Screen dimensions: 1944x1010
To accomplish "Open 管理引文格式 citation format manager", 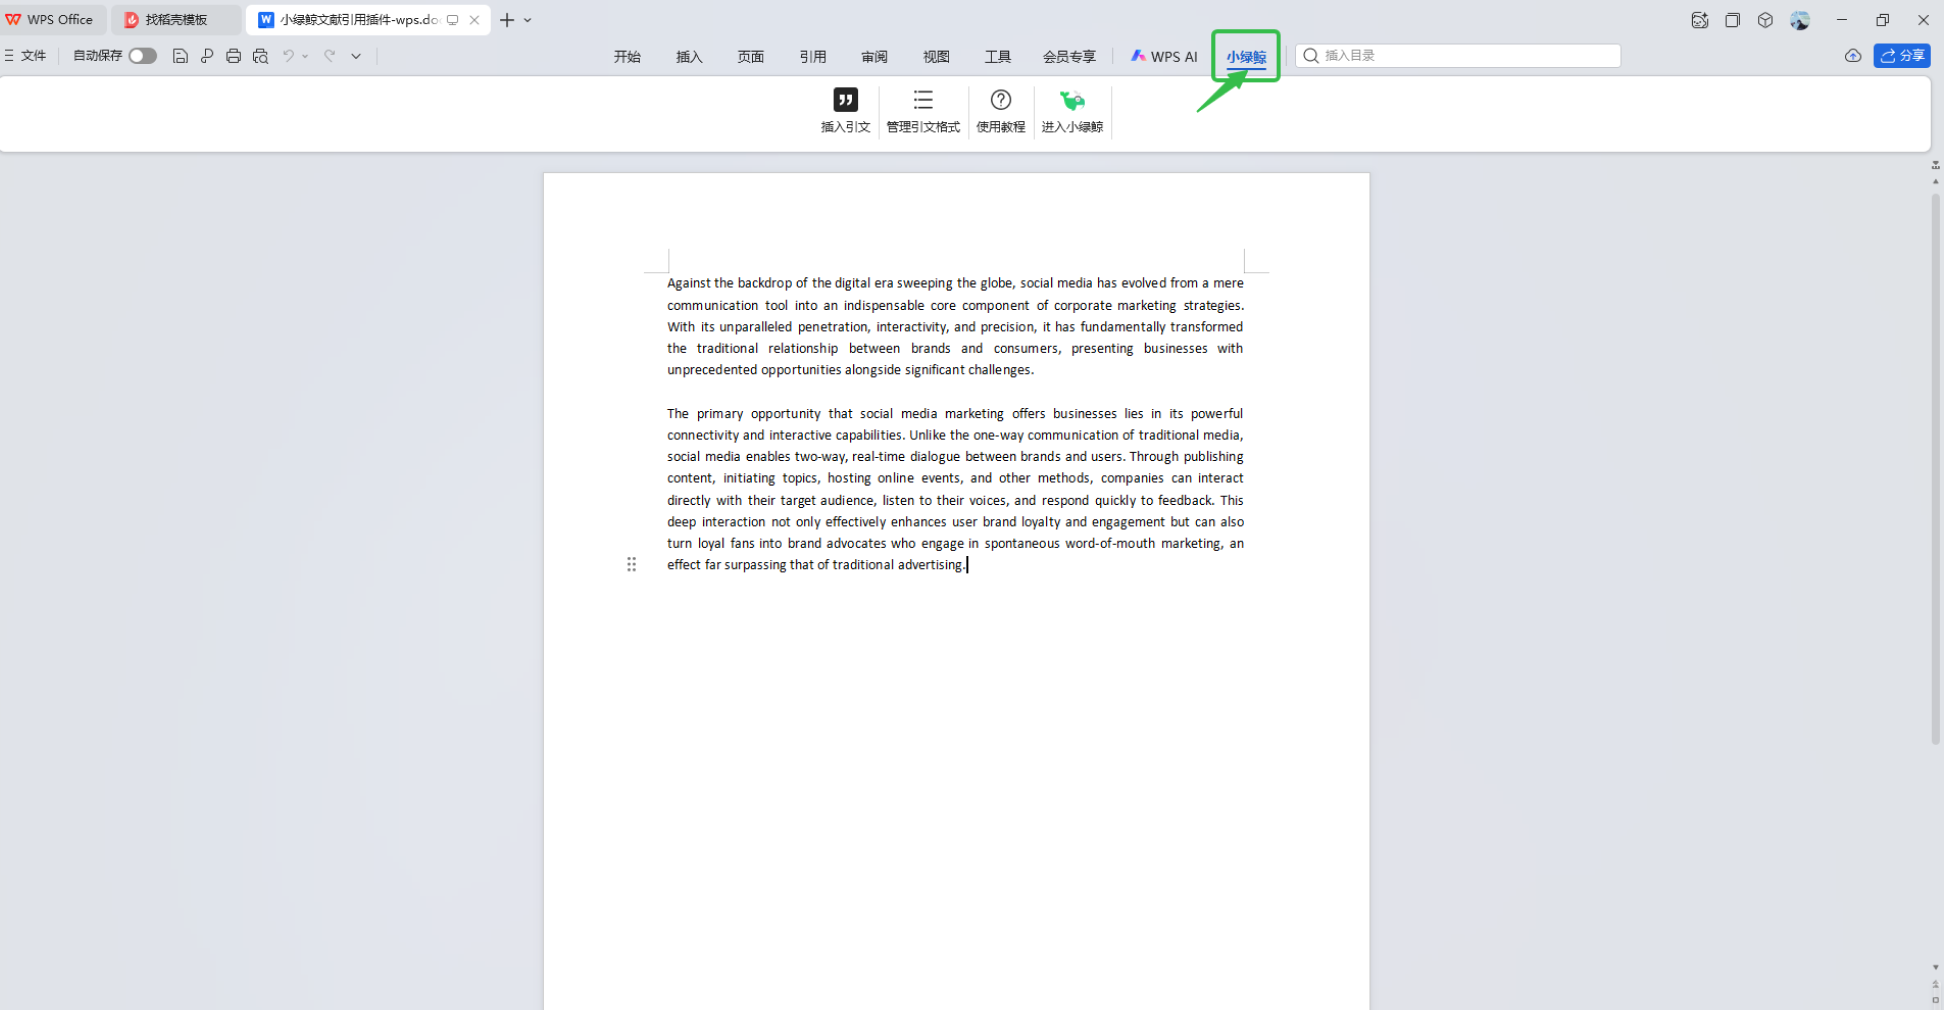I will click(x=922, y=101).
